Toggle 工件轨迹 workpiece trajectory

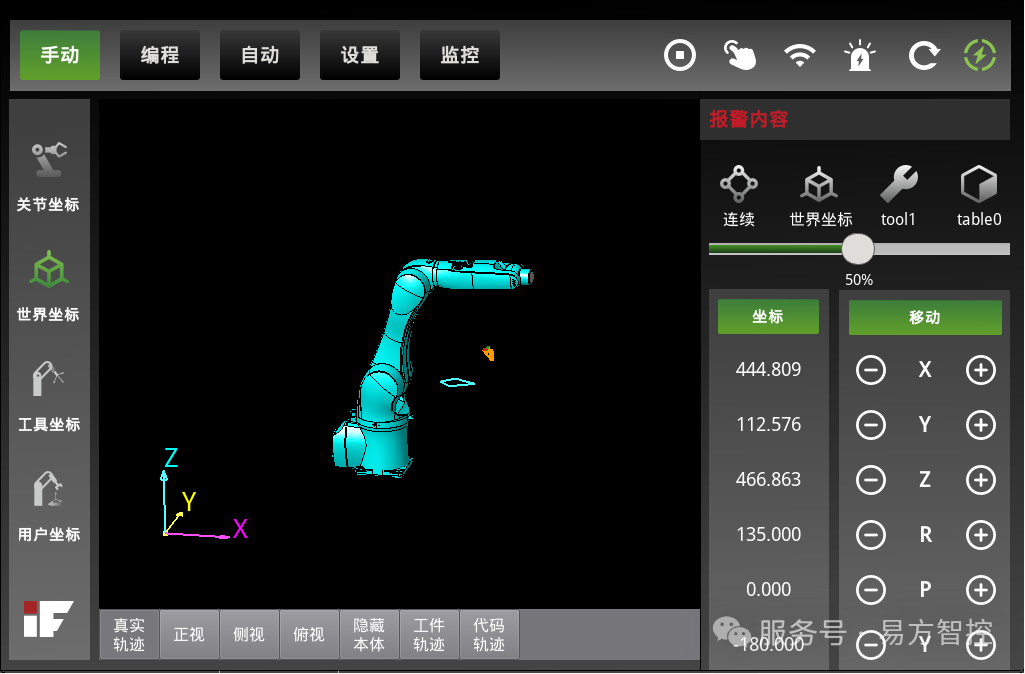coord(429,635)
